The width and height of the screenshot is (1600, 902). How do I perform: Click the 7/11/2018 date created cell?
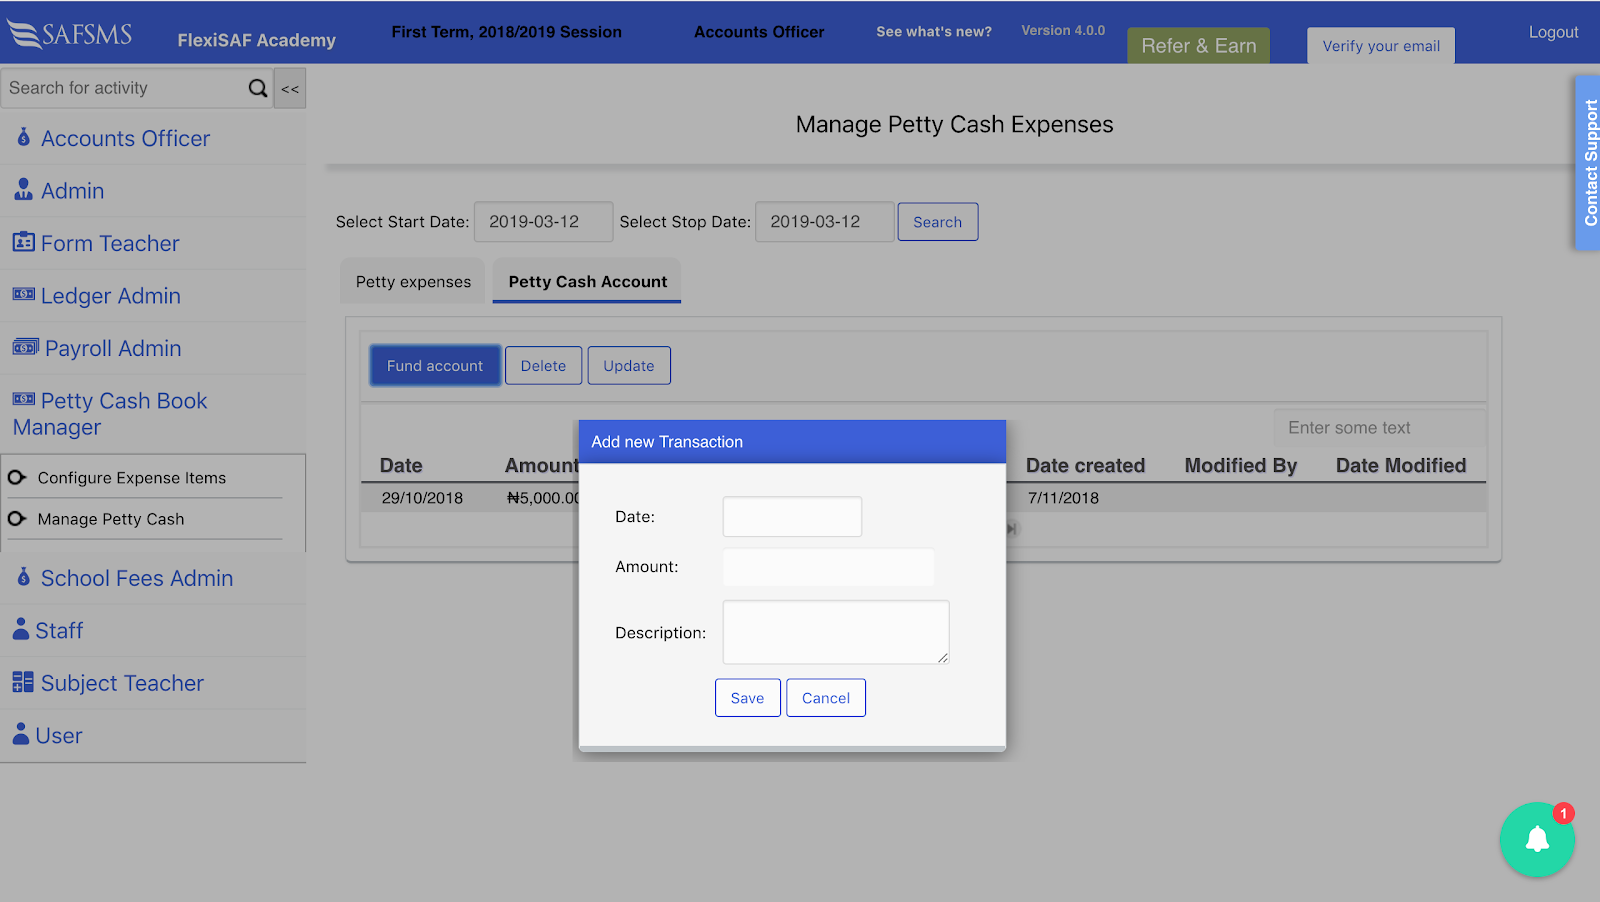click(1063, 498)
